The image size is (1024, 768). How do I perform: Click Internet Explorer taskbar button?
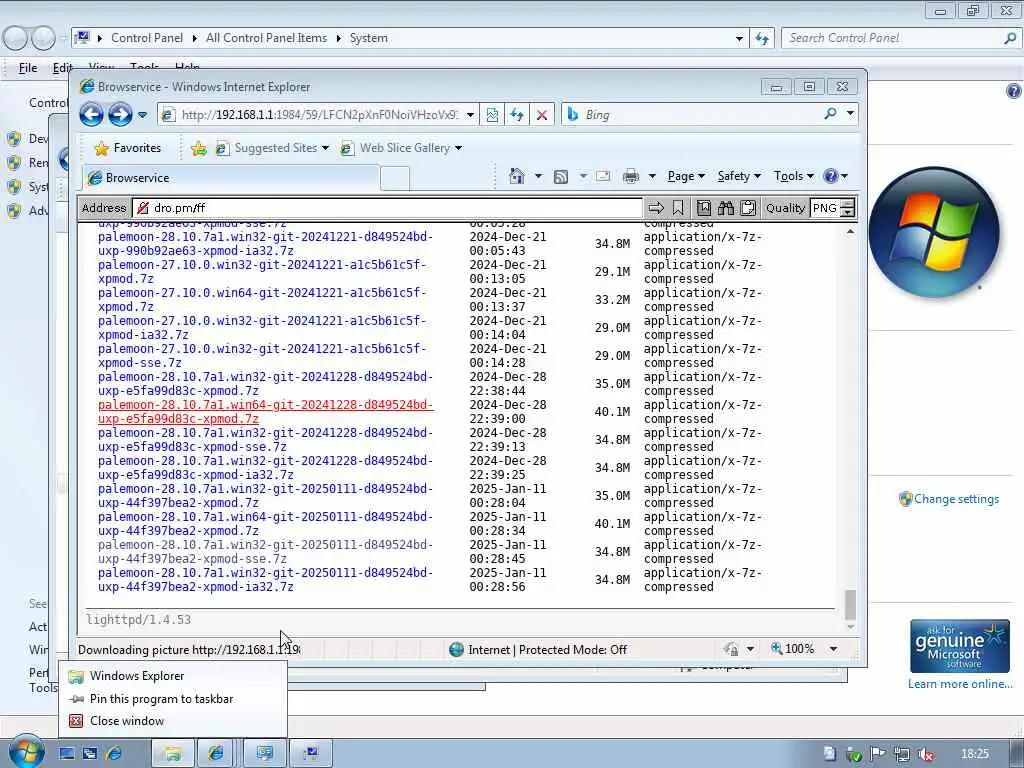(x=216, y=754)
